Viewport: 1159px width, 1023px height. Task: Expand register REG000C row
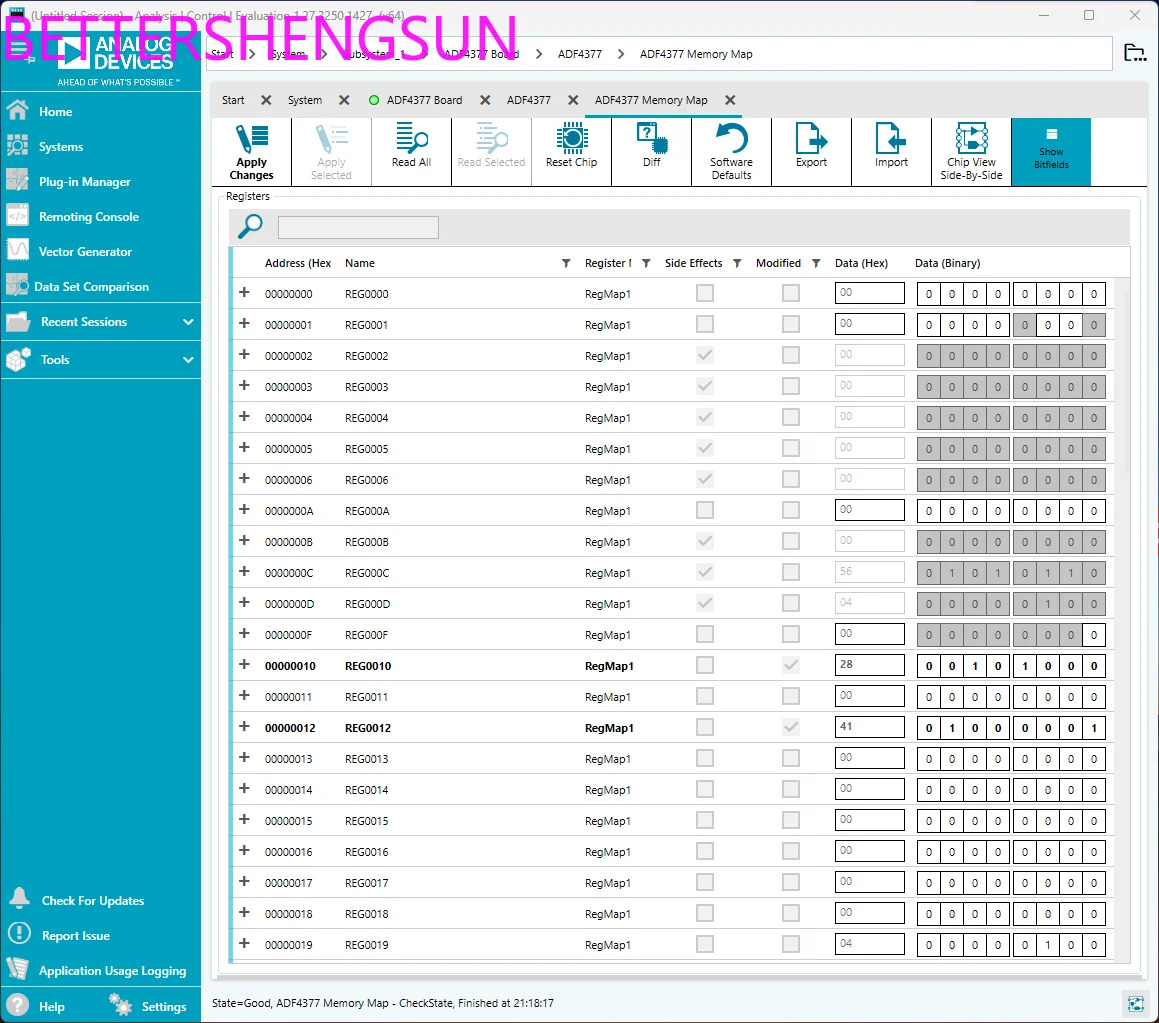(x=245, y=571)
